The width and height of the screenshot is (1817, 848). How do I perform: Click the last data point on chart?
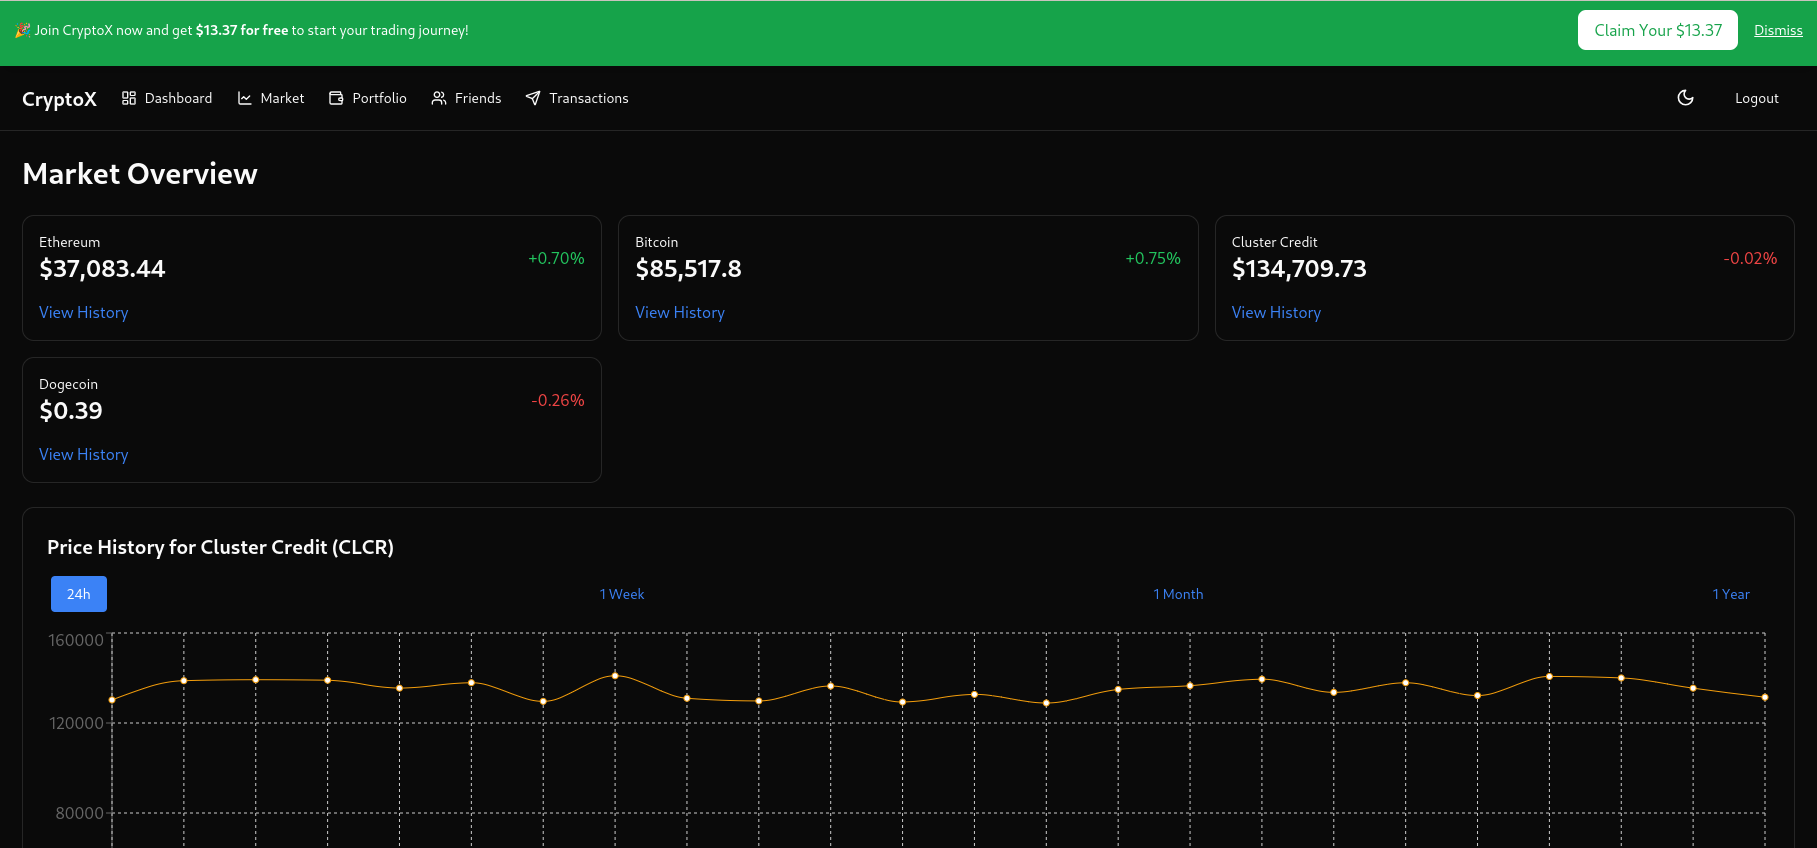pyautogui.click(x=1764, y=697)
